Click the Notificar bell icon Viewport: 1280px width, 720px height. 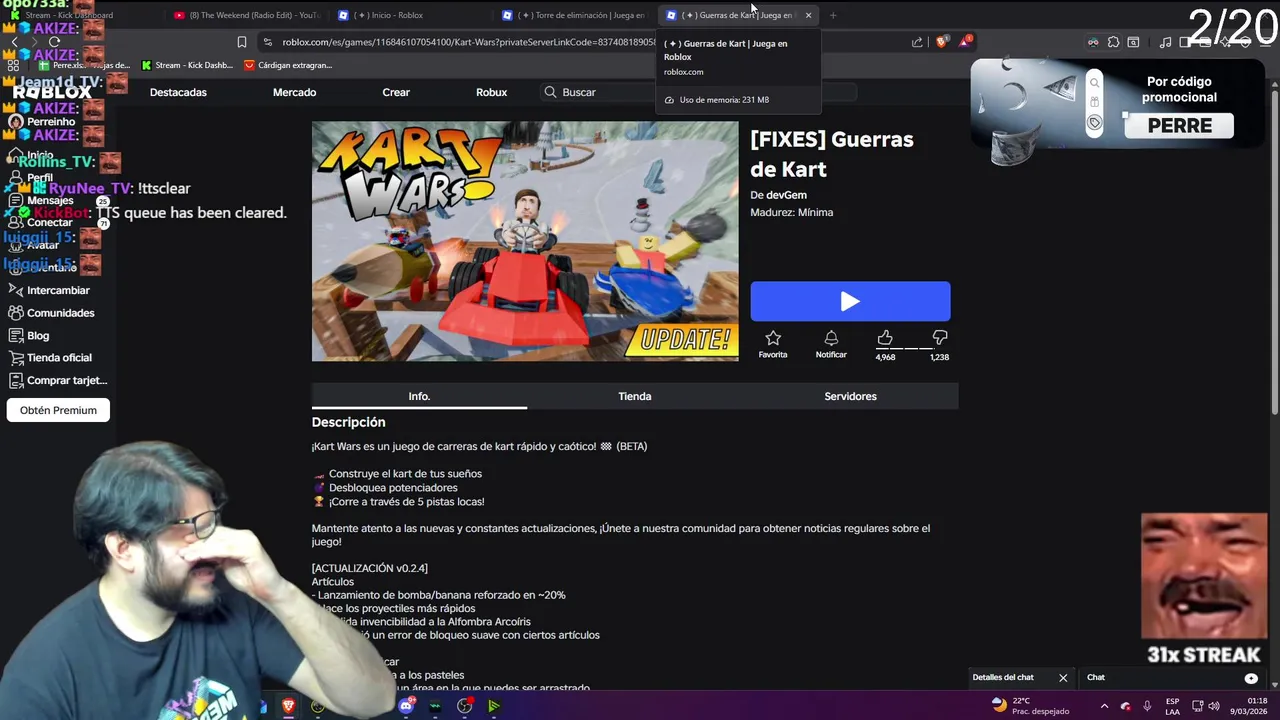(831, 339)
